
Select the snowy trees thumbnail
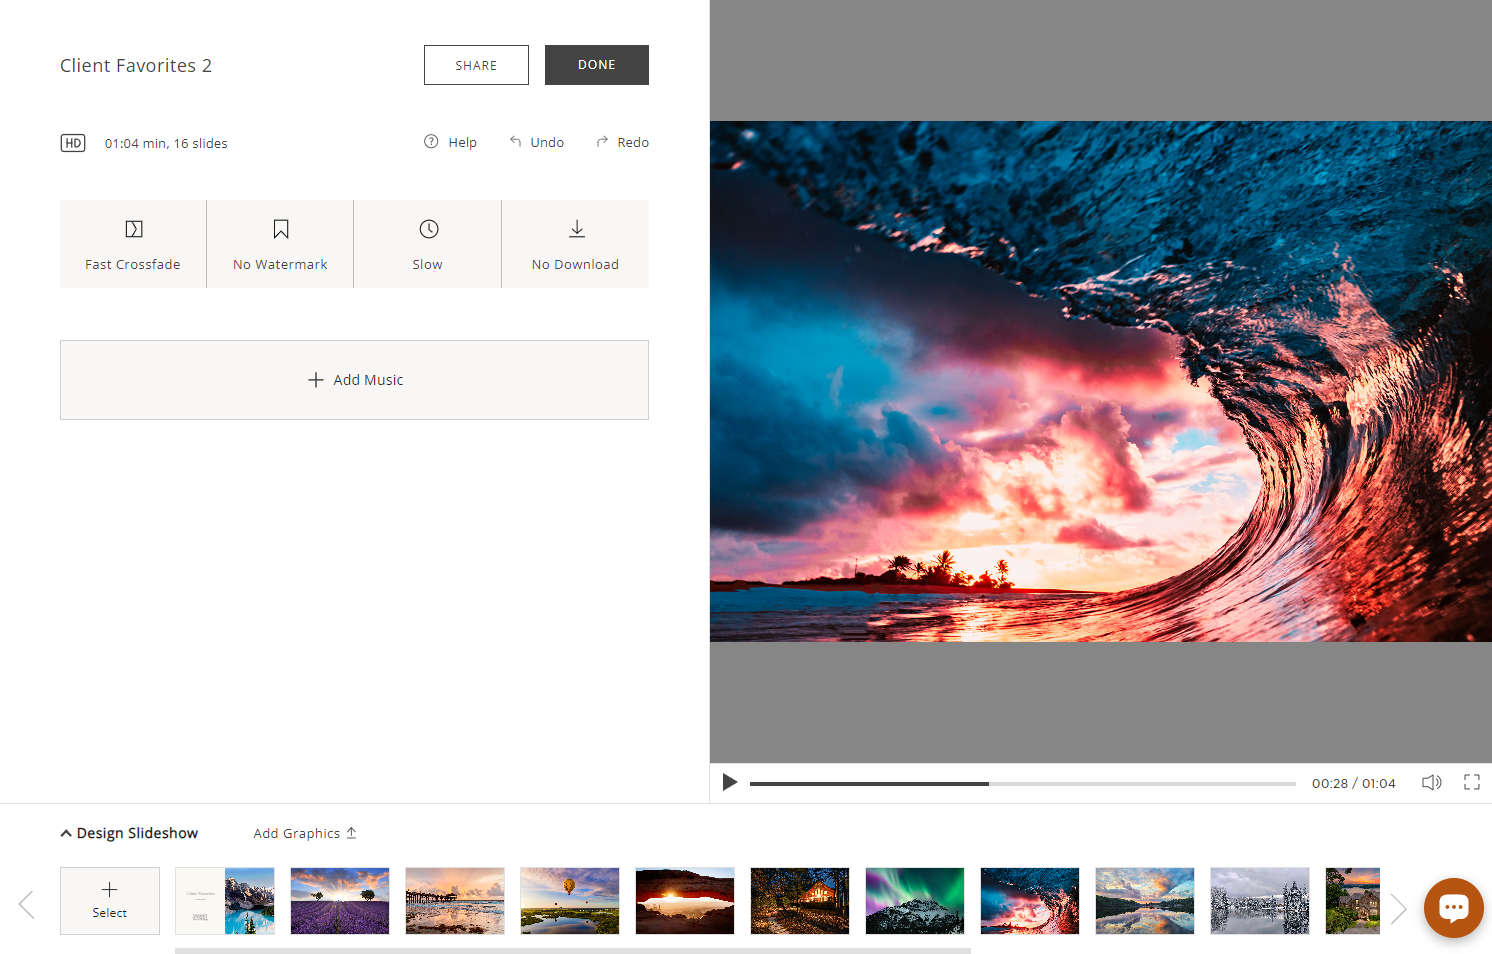coord(1260,901)
